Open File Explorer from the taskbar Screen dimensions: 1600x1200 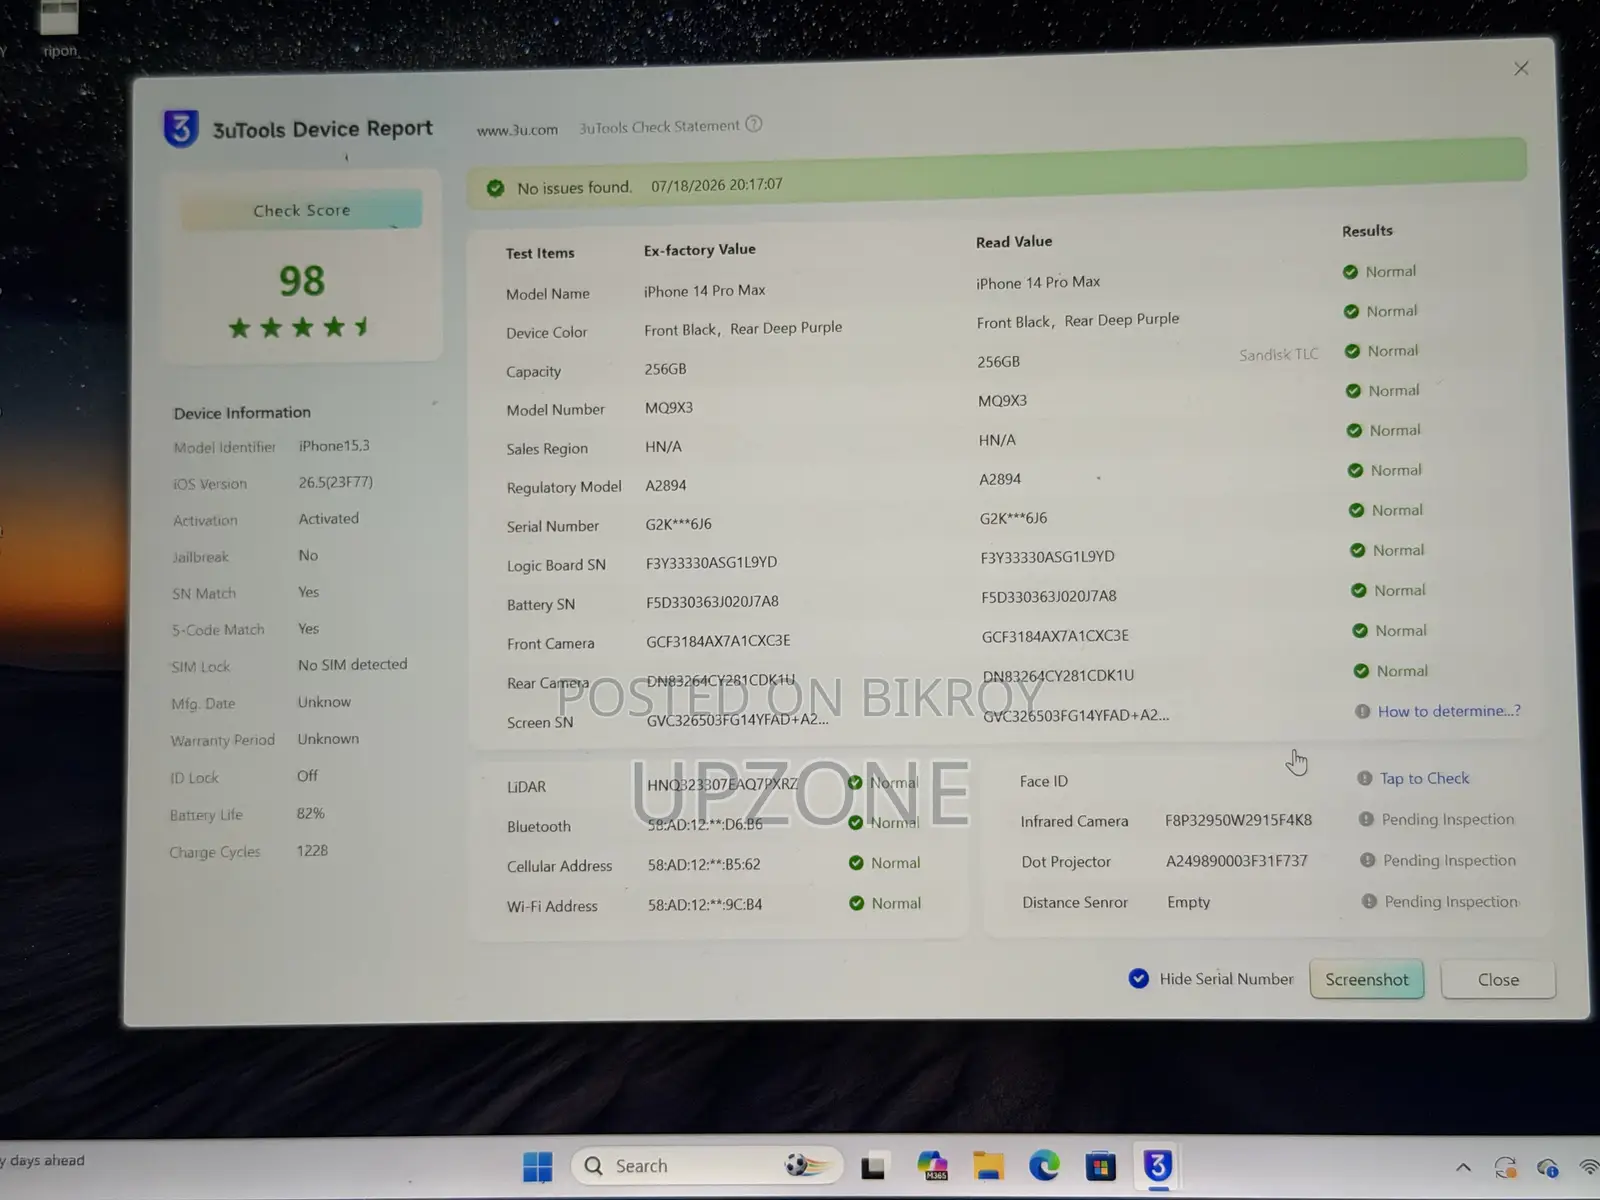tap(988, 1166)
